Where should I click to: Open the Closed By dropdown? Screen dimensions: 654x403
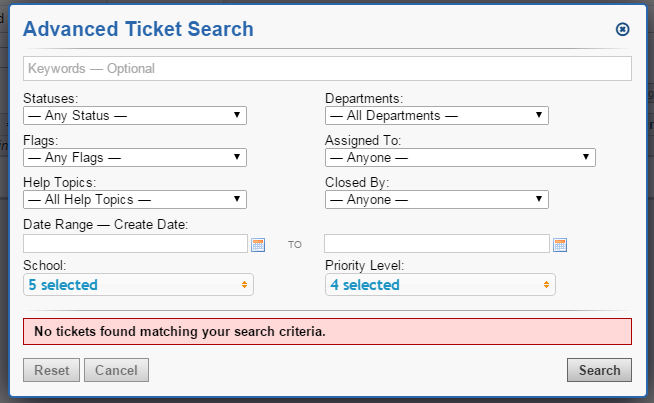click(437, 199)
